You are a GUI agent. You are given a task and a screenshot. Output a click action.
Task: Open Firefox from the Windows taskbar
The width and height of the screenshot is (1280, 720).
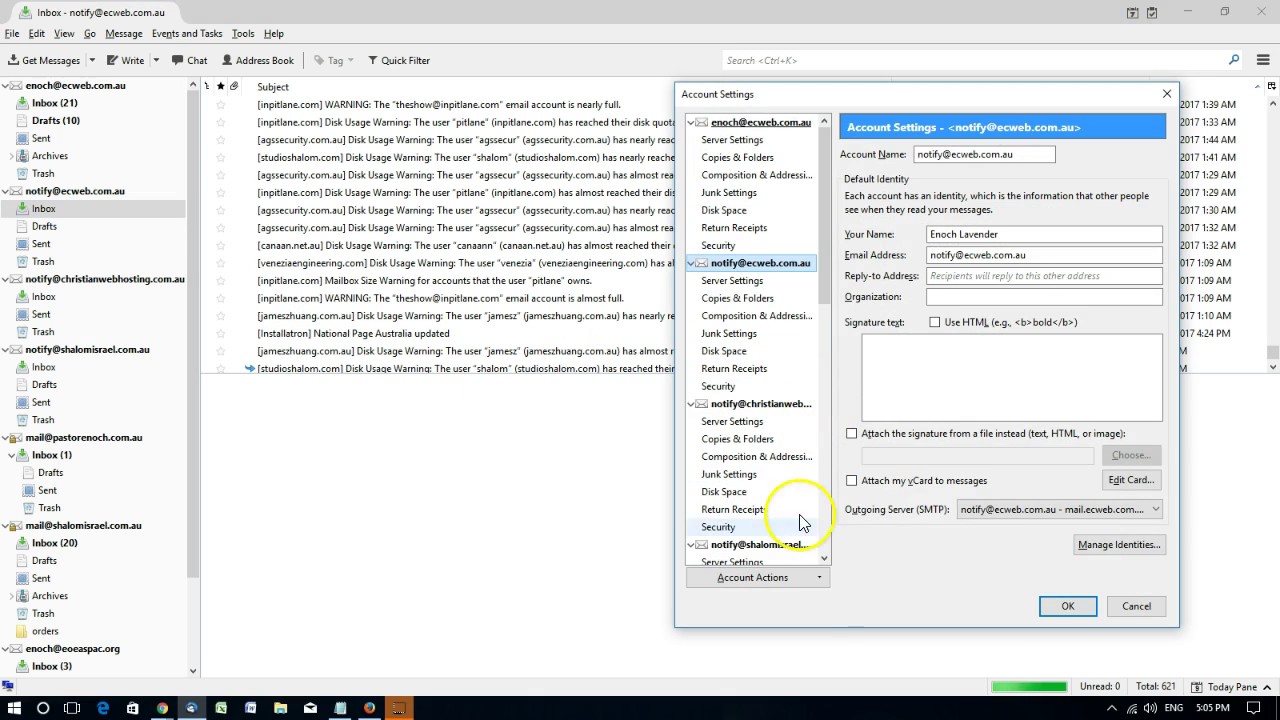coord(369,708)
